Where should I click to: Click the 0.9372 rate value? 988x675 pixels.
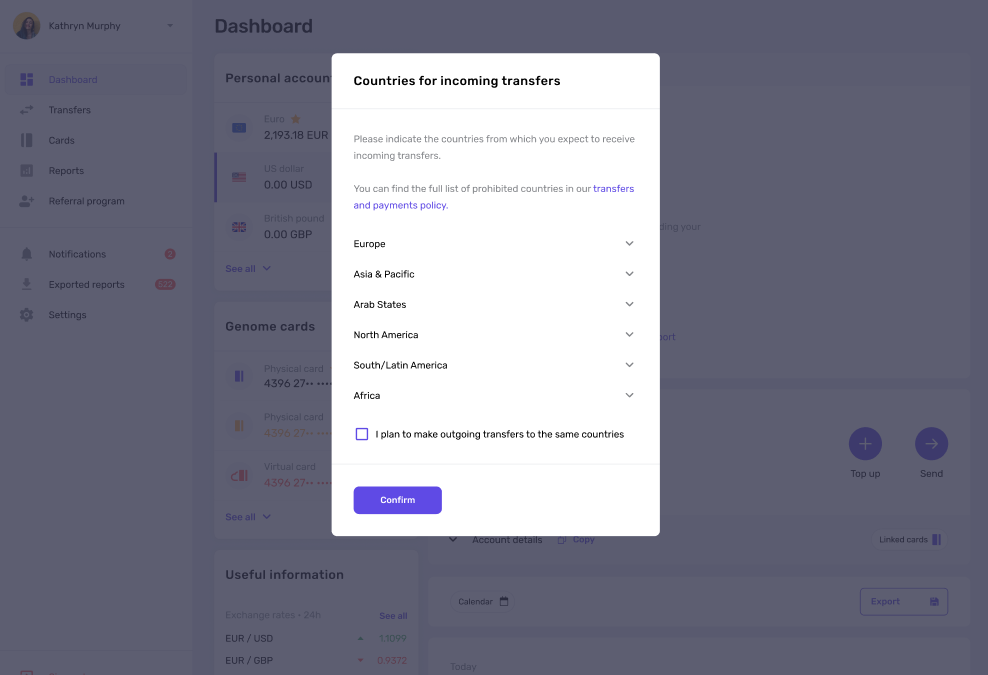pyautogui.click(x=392, y=661)
